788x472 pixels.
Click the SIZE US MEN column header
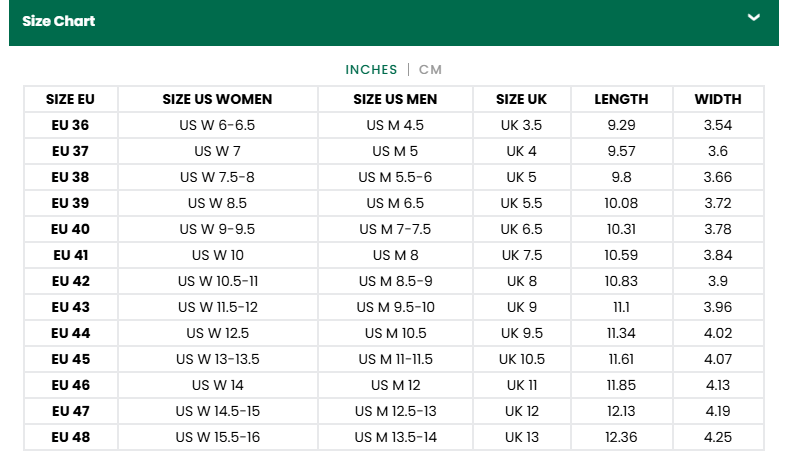click(x=395, y=99)
